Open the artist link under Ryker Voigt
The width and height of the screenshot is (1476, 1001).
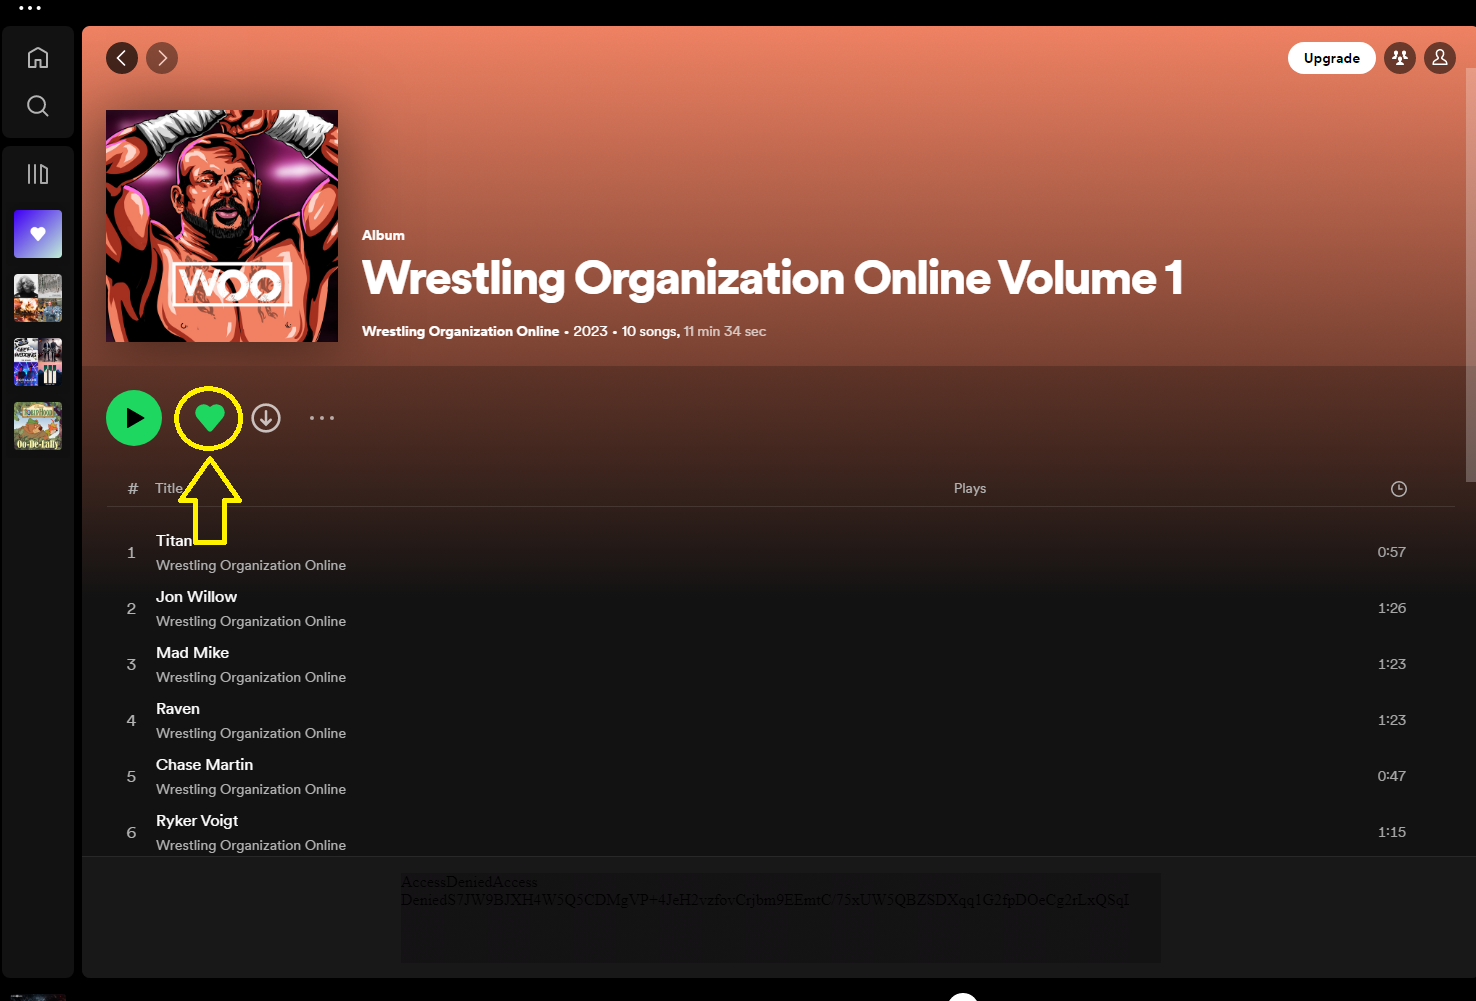tap(251, 845)
